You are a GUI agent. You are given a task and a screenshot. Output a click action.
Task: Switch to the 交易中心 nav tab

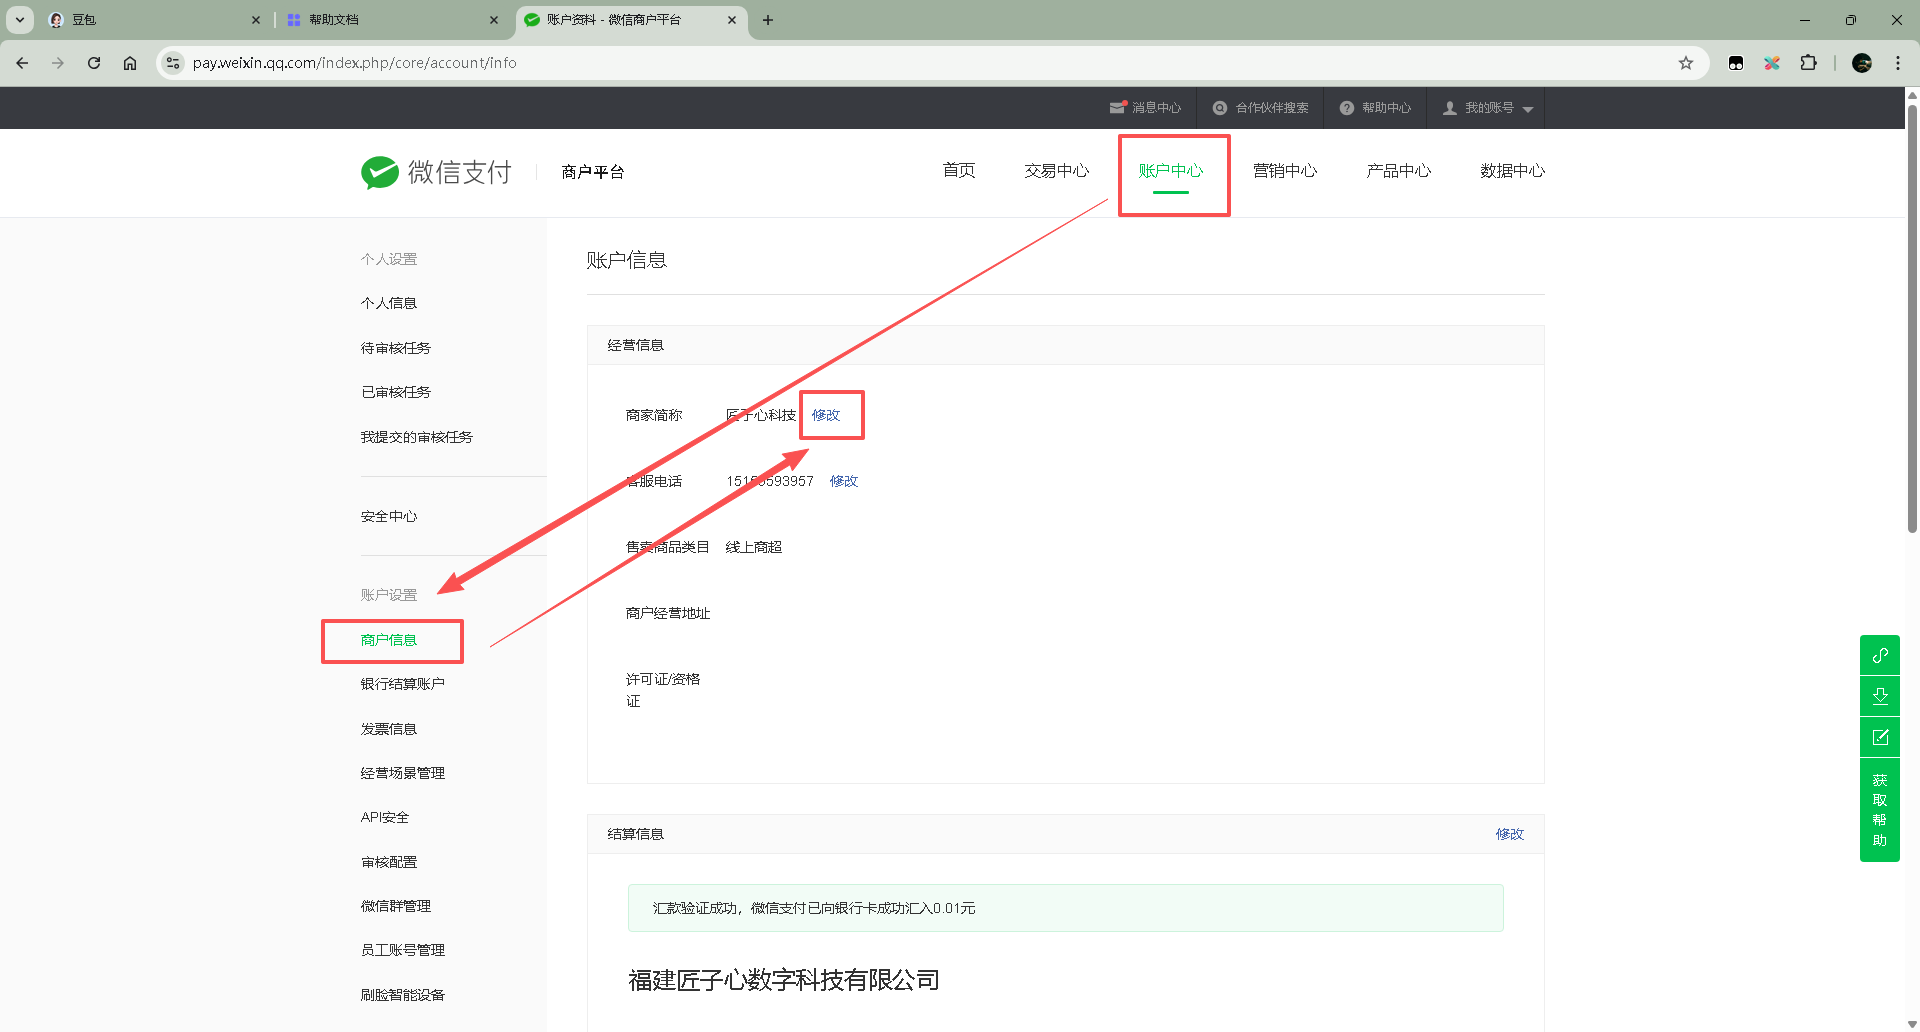pos(1056,171)
